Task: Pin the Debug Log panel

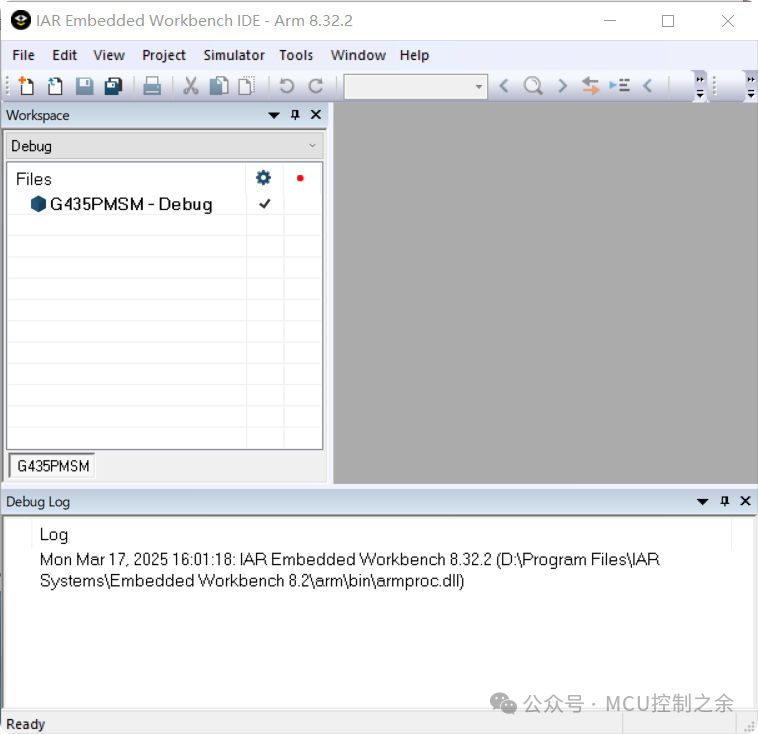Action: (724, 501)
